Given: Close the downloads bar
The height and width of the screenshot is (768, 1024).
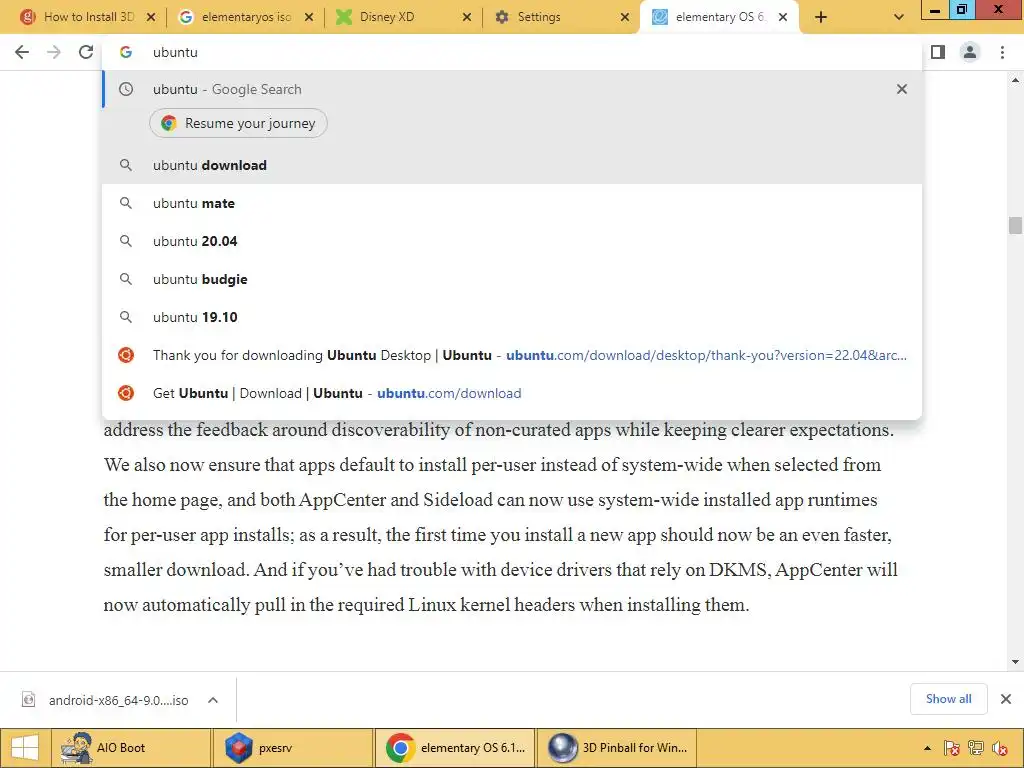Looking at the screenshot, I should (x=1006, y=699).
